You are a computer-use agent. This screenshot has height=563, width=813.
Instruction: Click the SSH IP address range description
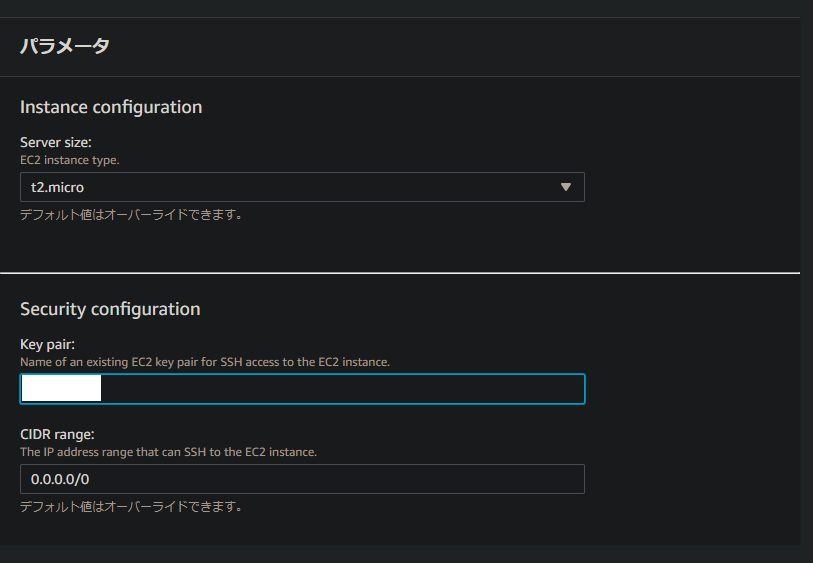168,452
